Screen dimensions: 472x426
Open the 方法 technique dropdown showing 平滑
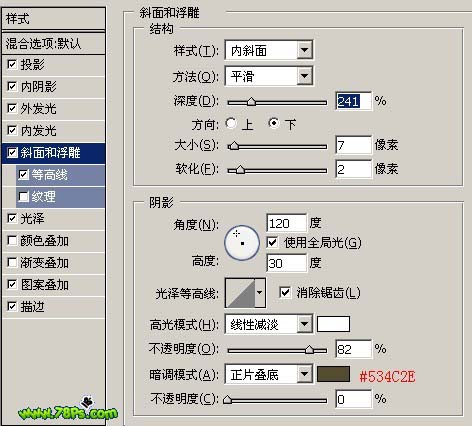269,76
